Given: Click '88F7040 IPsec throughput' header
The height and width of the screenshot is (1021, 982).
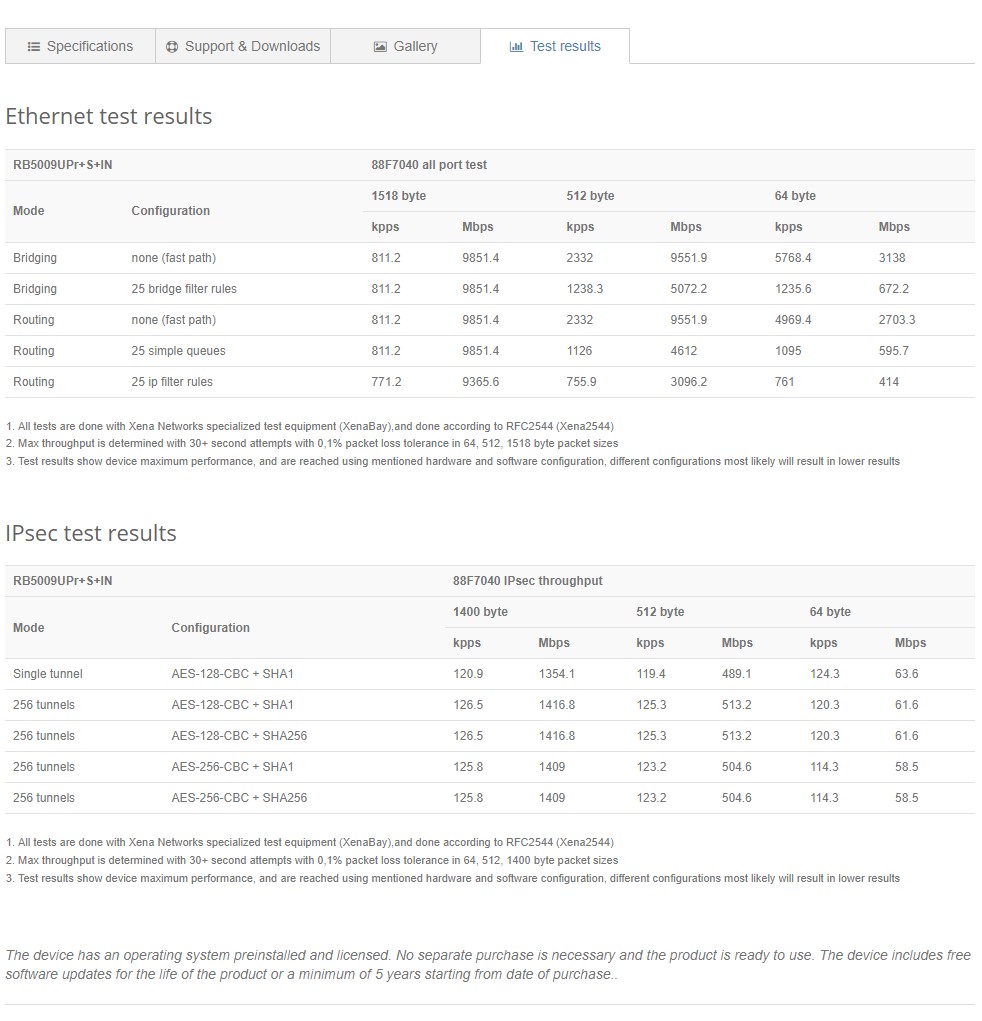Looking at the screenshot, I should pyautogui.click(x=527, y=581).
